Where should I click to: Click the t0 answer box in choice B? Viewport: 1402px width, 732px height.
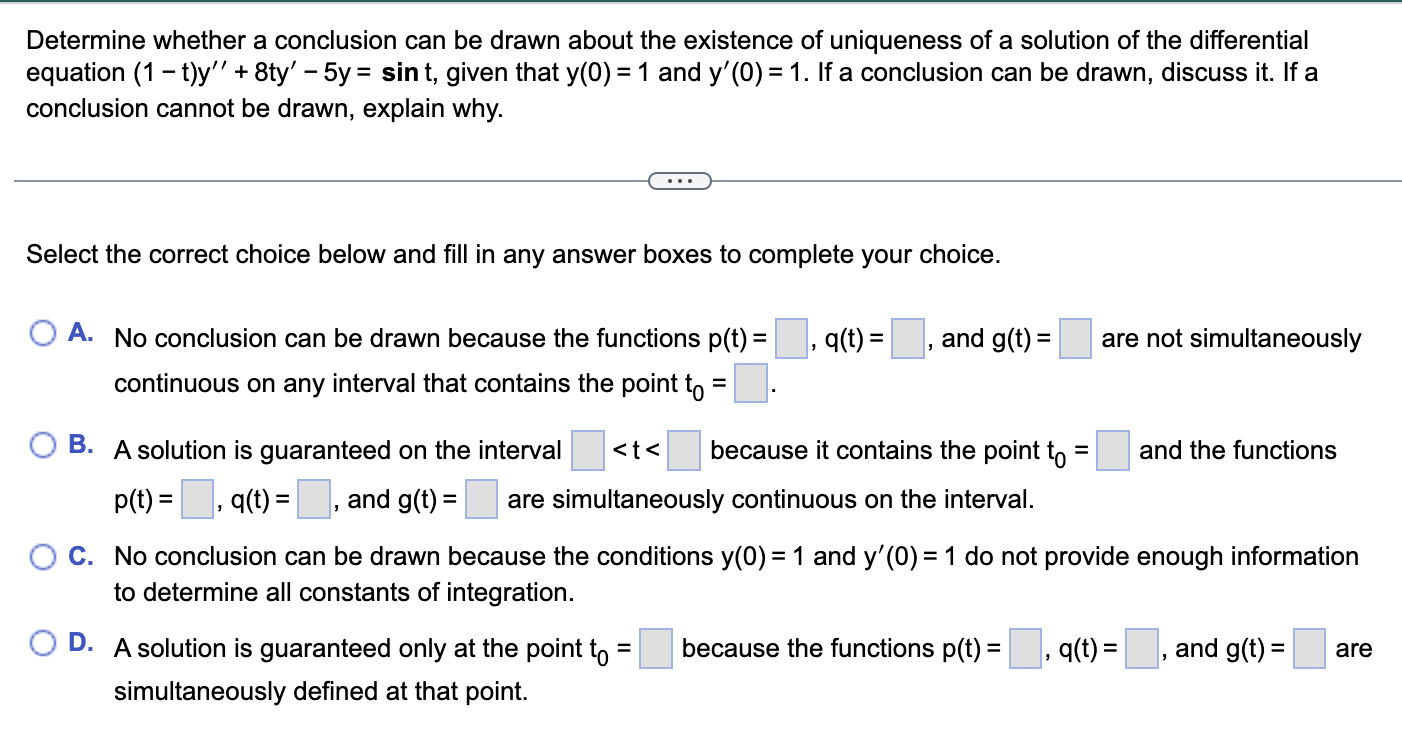click(x=1112, y=450)
